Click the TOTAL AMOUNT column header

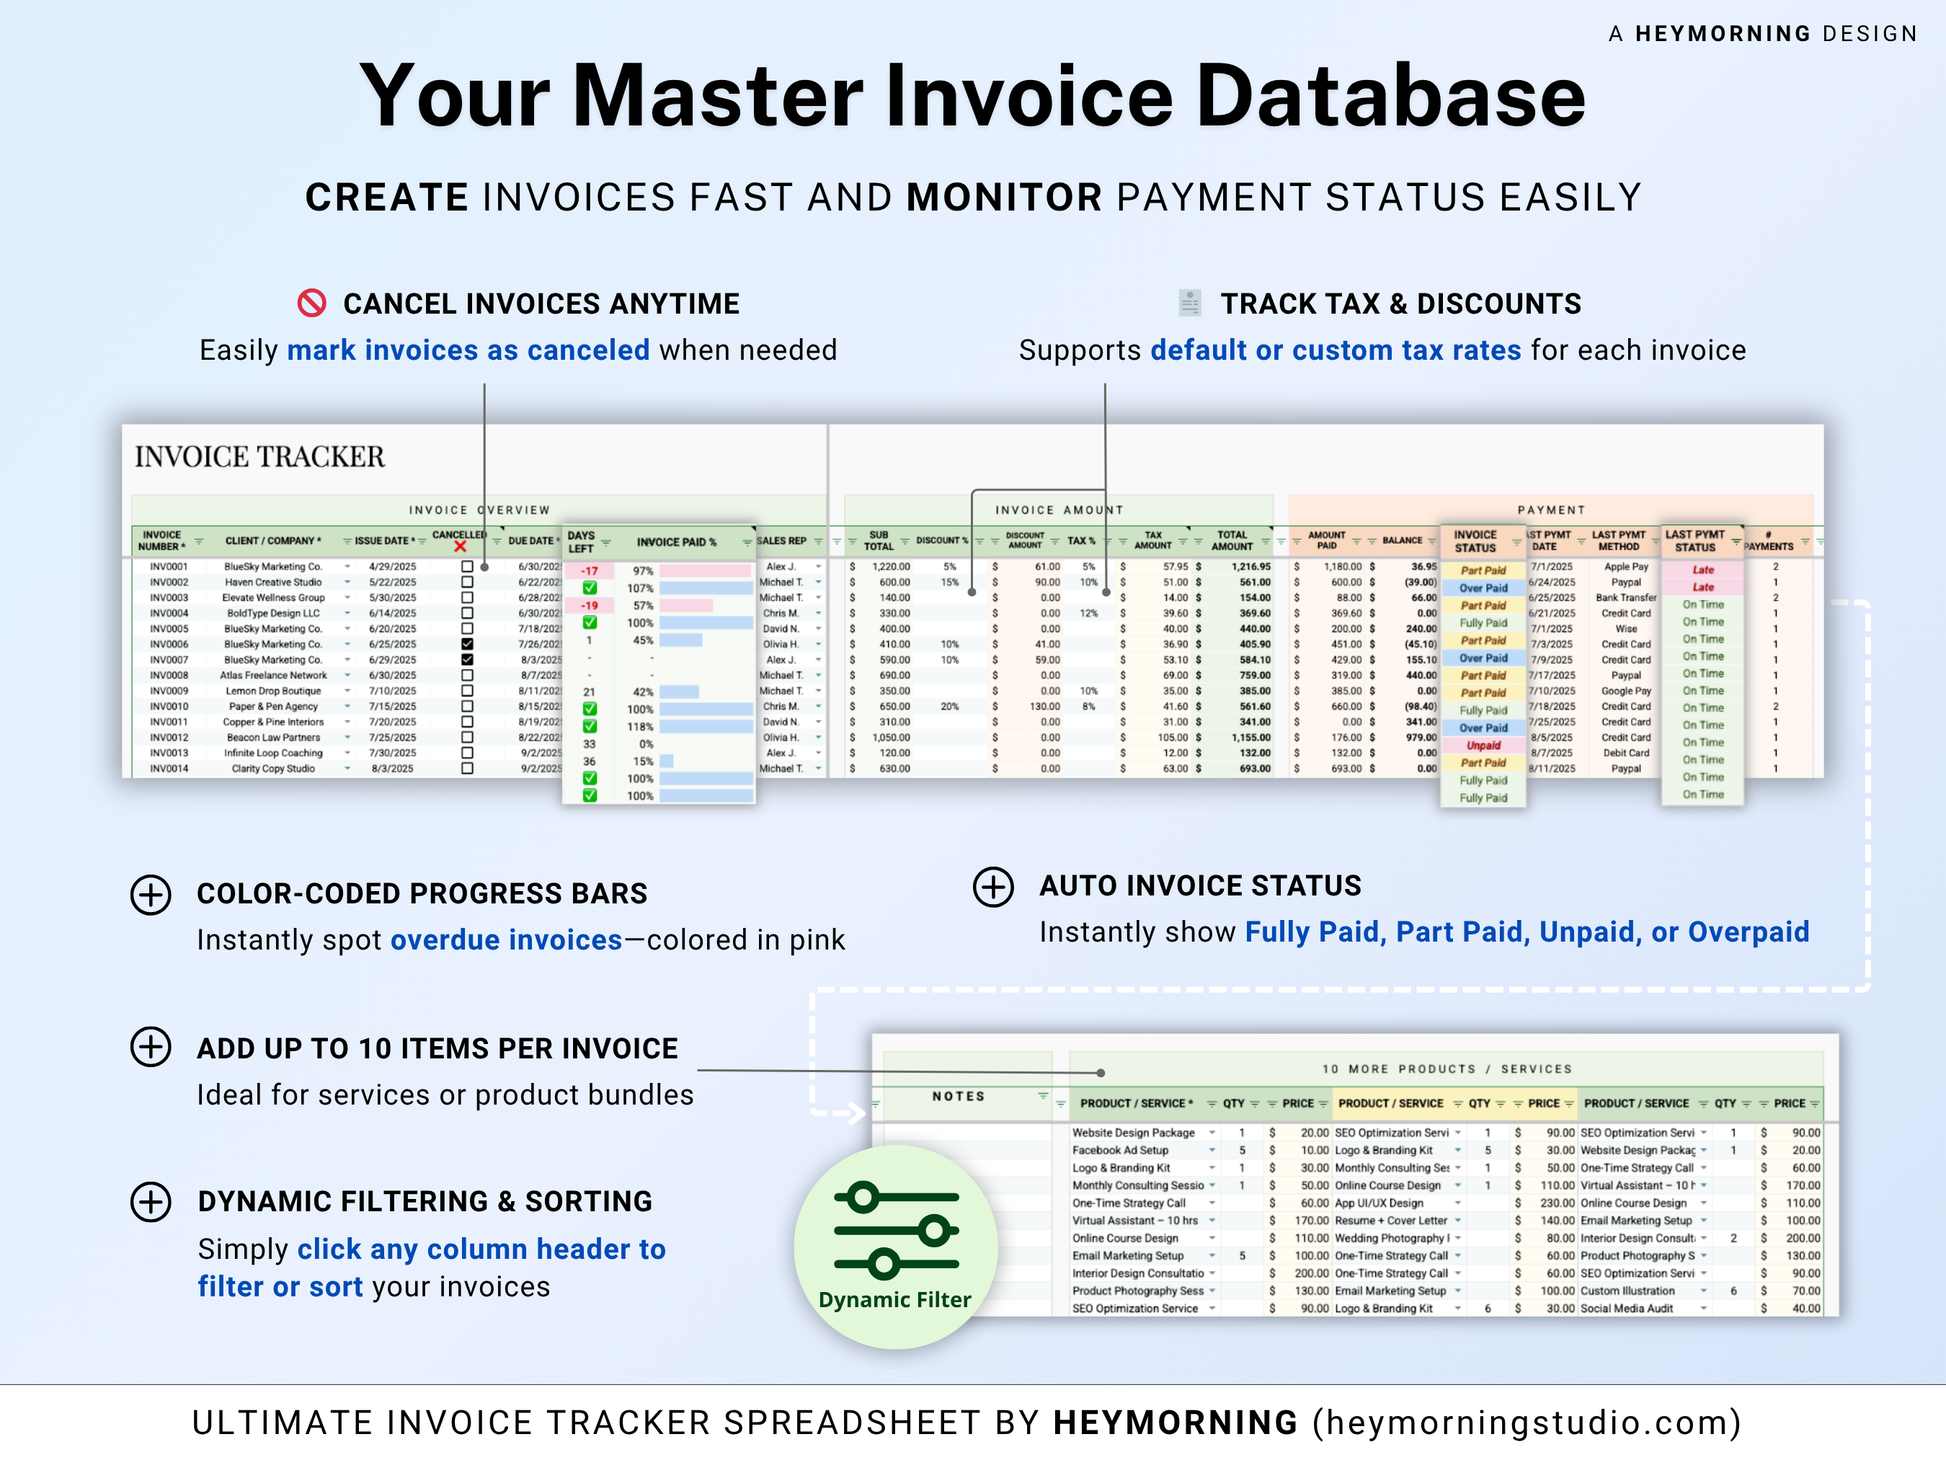pyautogui.click(x=1232, y=541)
